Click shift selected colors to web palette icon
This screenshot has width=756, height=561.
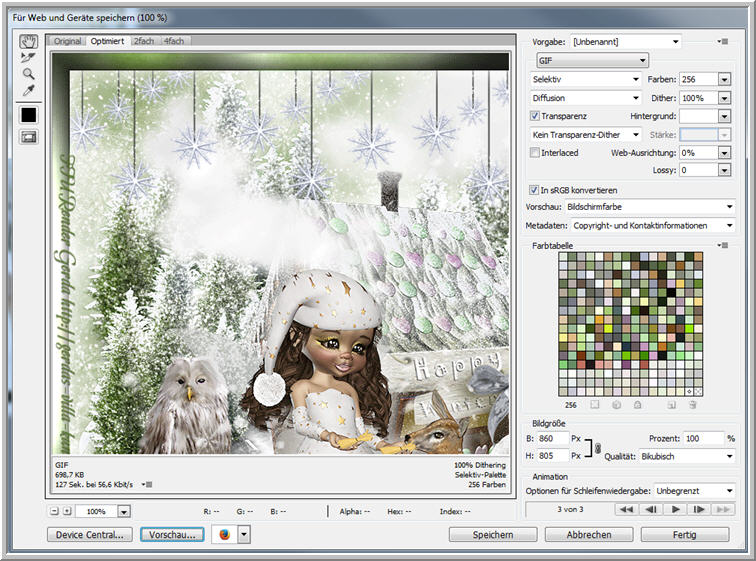tap(616, 405)
